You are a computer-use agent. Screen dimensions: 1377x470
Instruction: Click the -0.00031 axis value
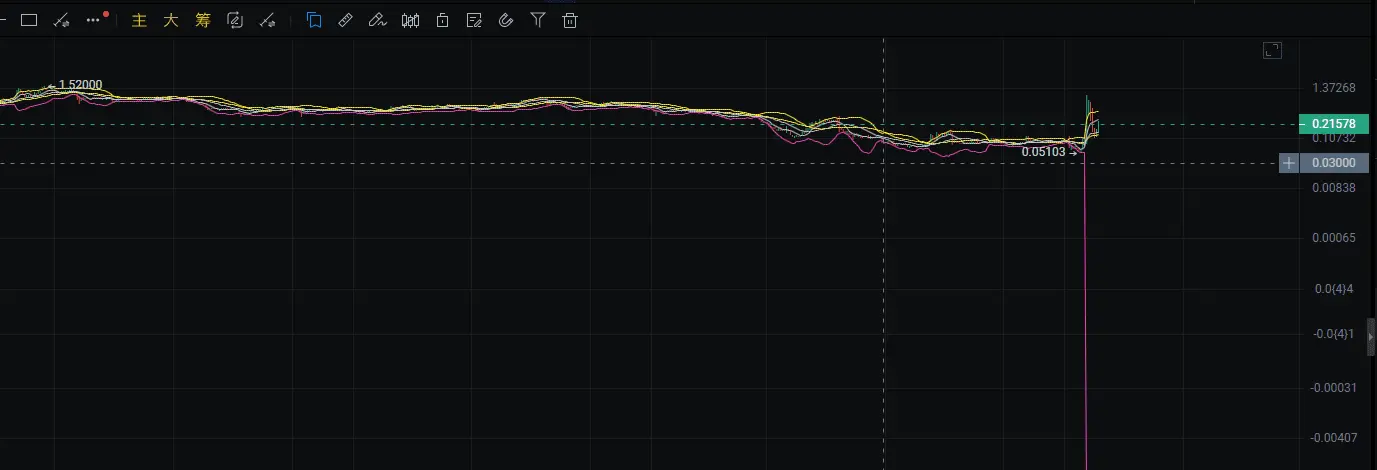(x=1333, y=388)
